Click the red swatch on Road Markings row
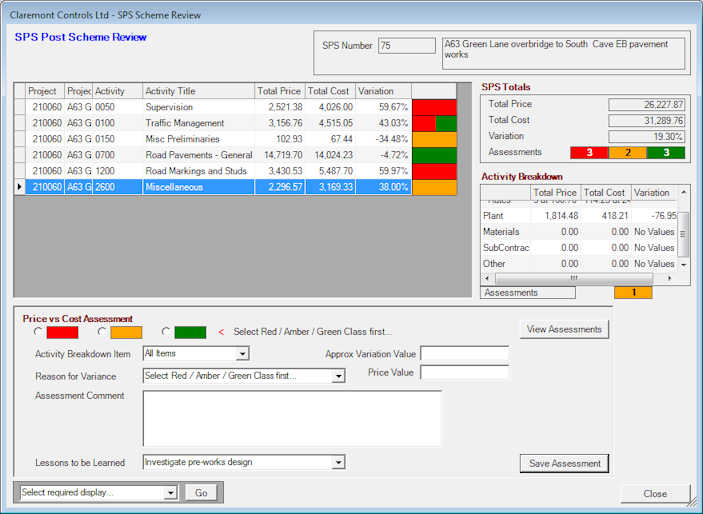 tap(434, 171)
